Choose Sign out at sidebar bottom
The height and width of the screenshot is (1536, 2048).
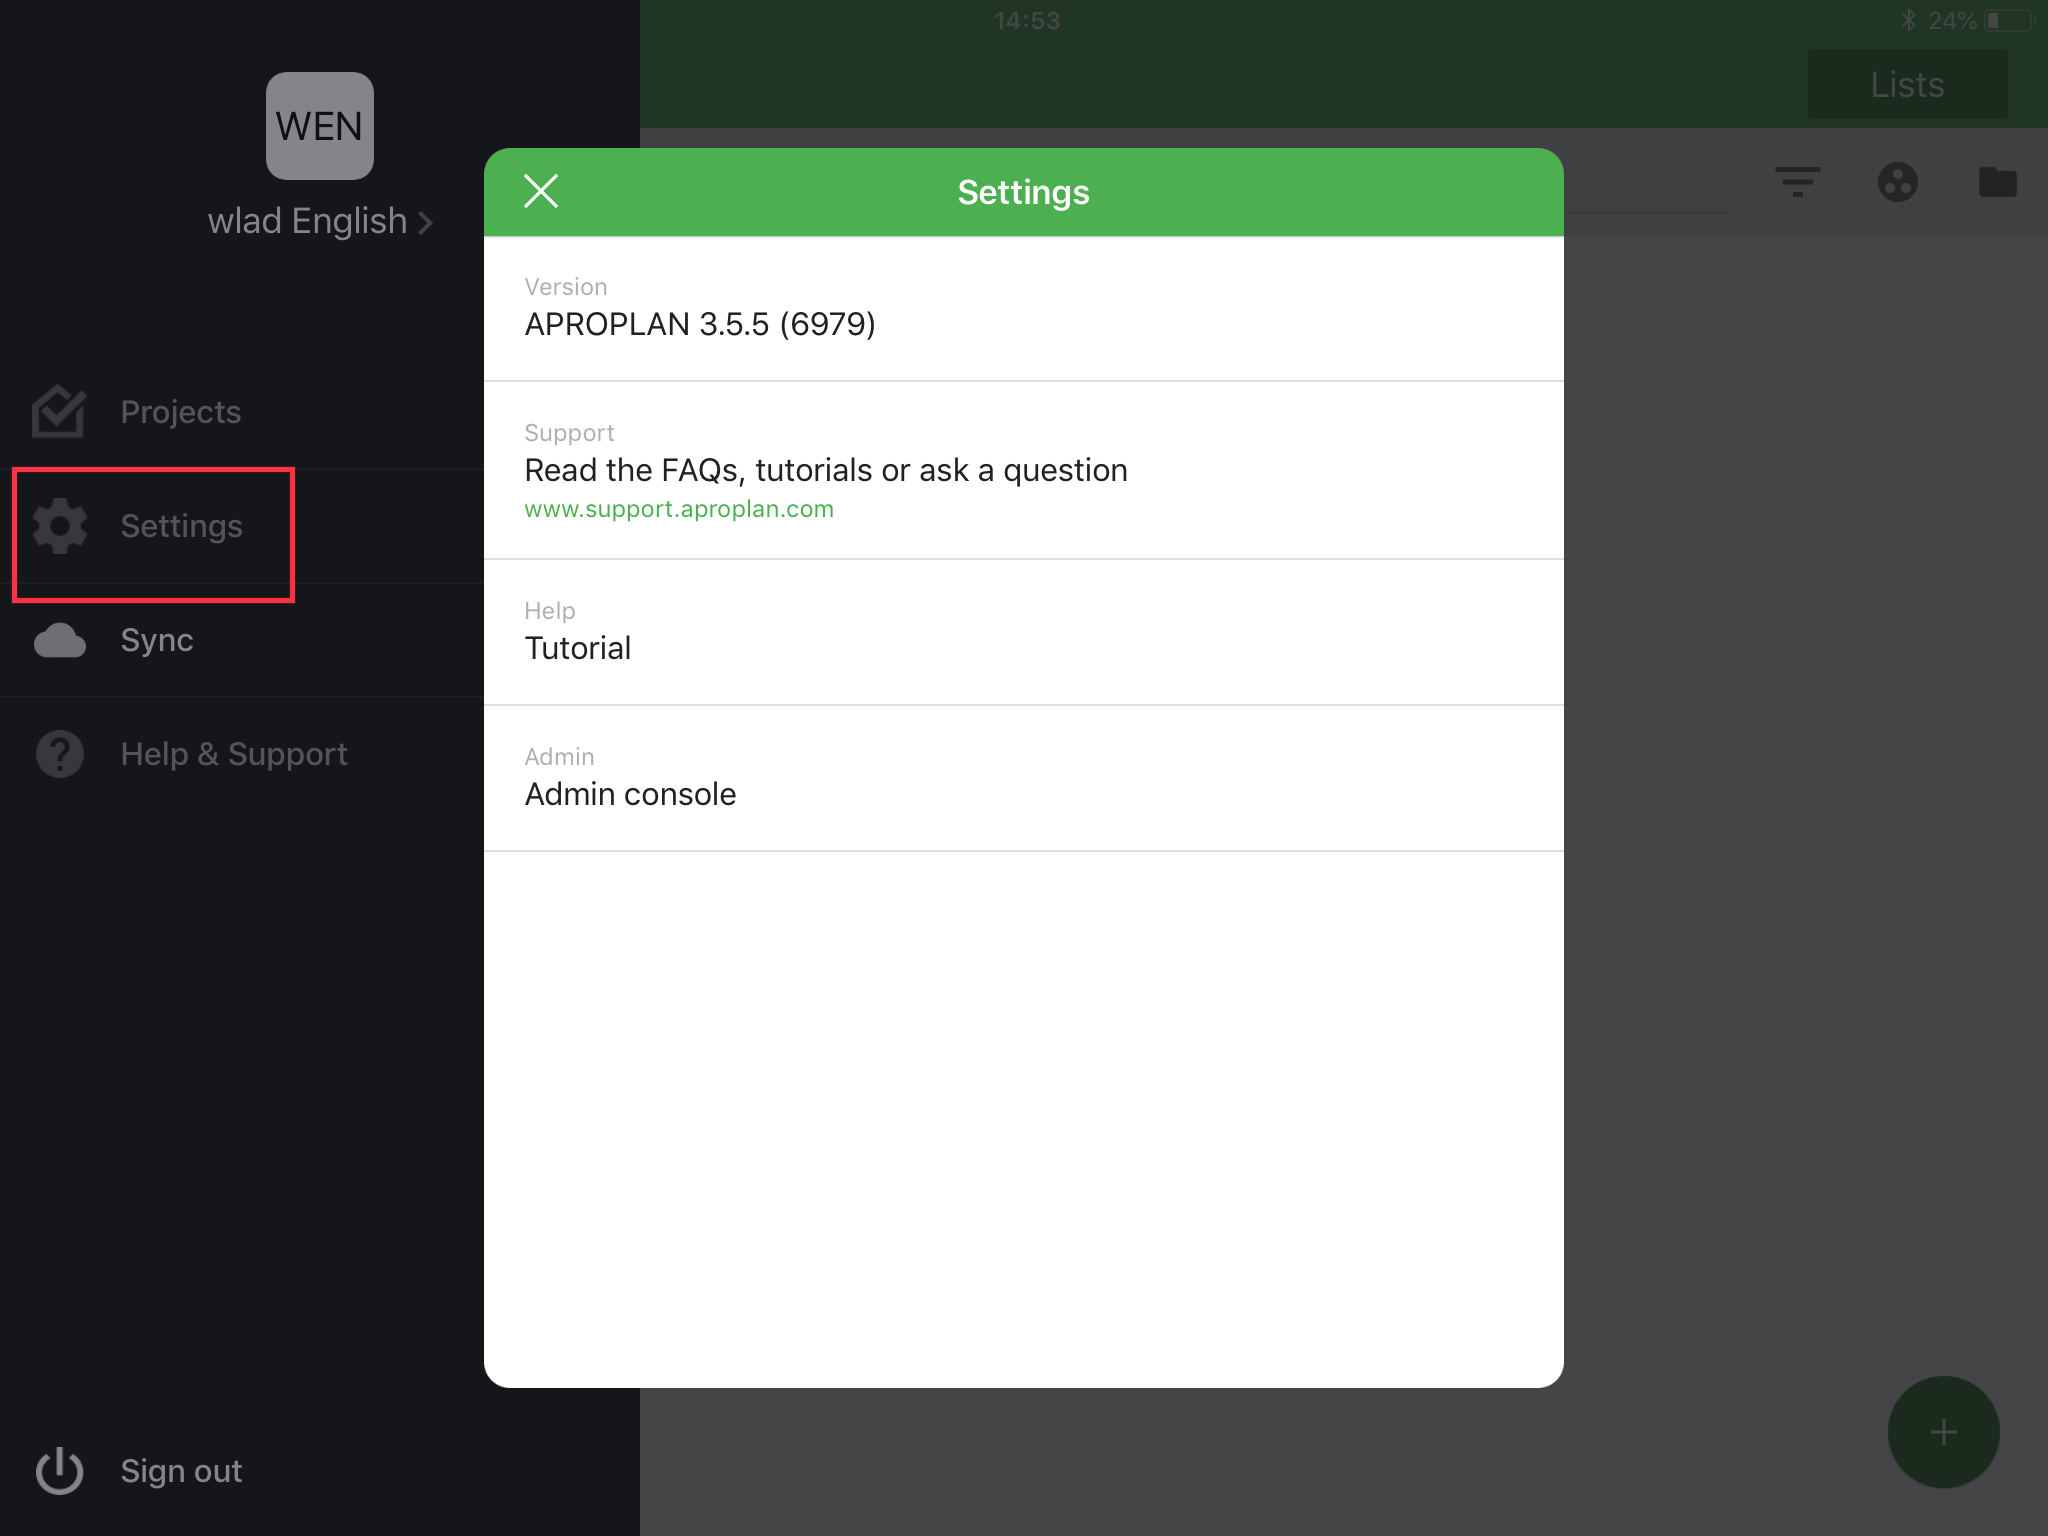pyautogui.click(x=181, y=1471)
